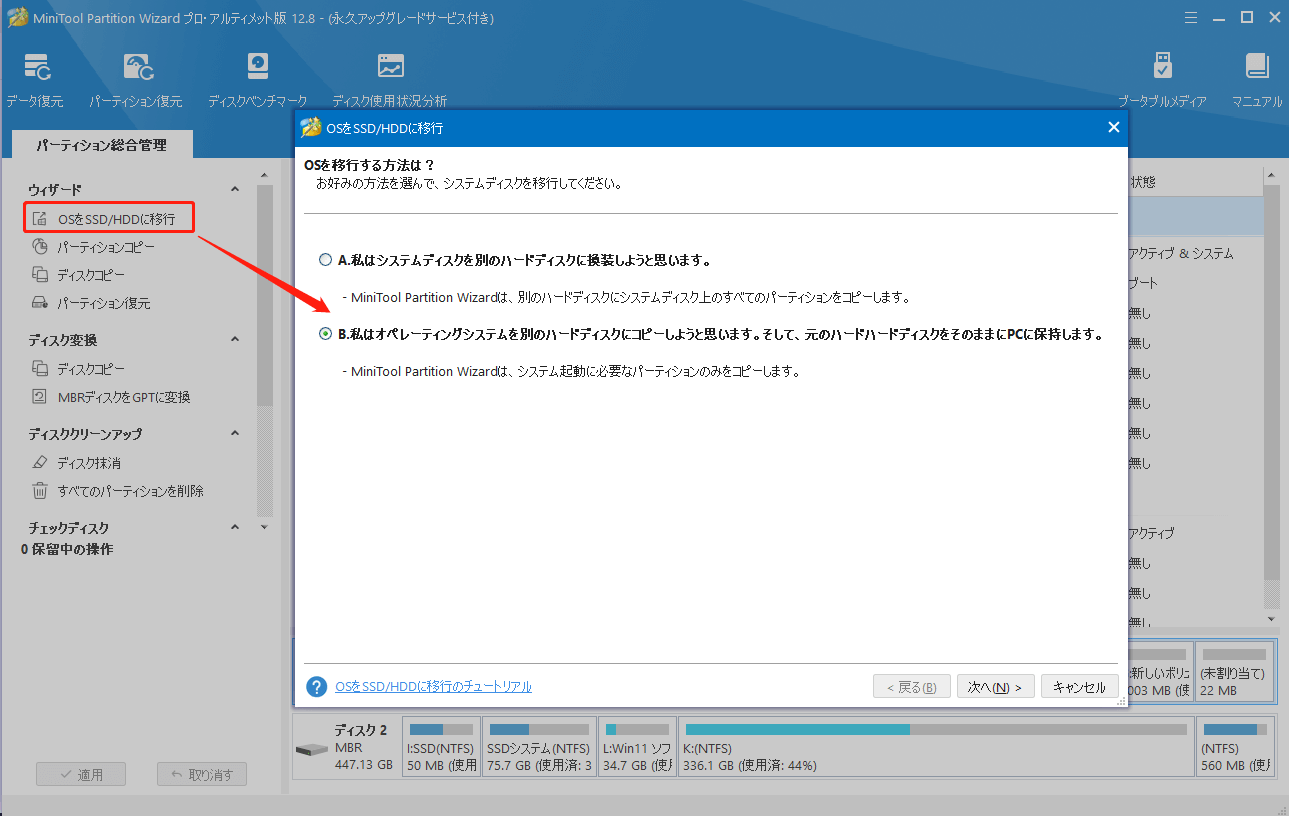
Task: Open the パーティション復元 toolbar icon
Action: pyautogui.click(x=138, y=67)
